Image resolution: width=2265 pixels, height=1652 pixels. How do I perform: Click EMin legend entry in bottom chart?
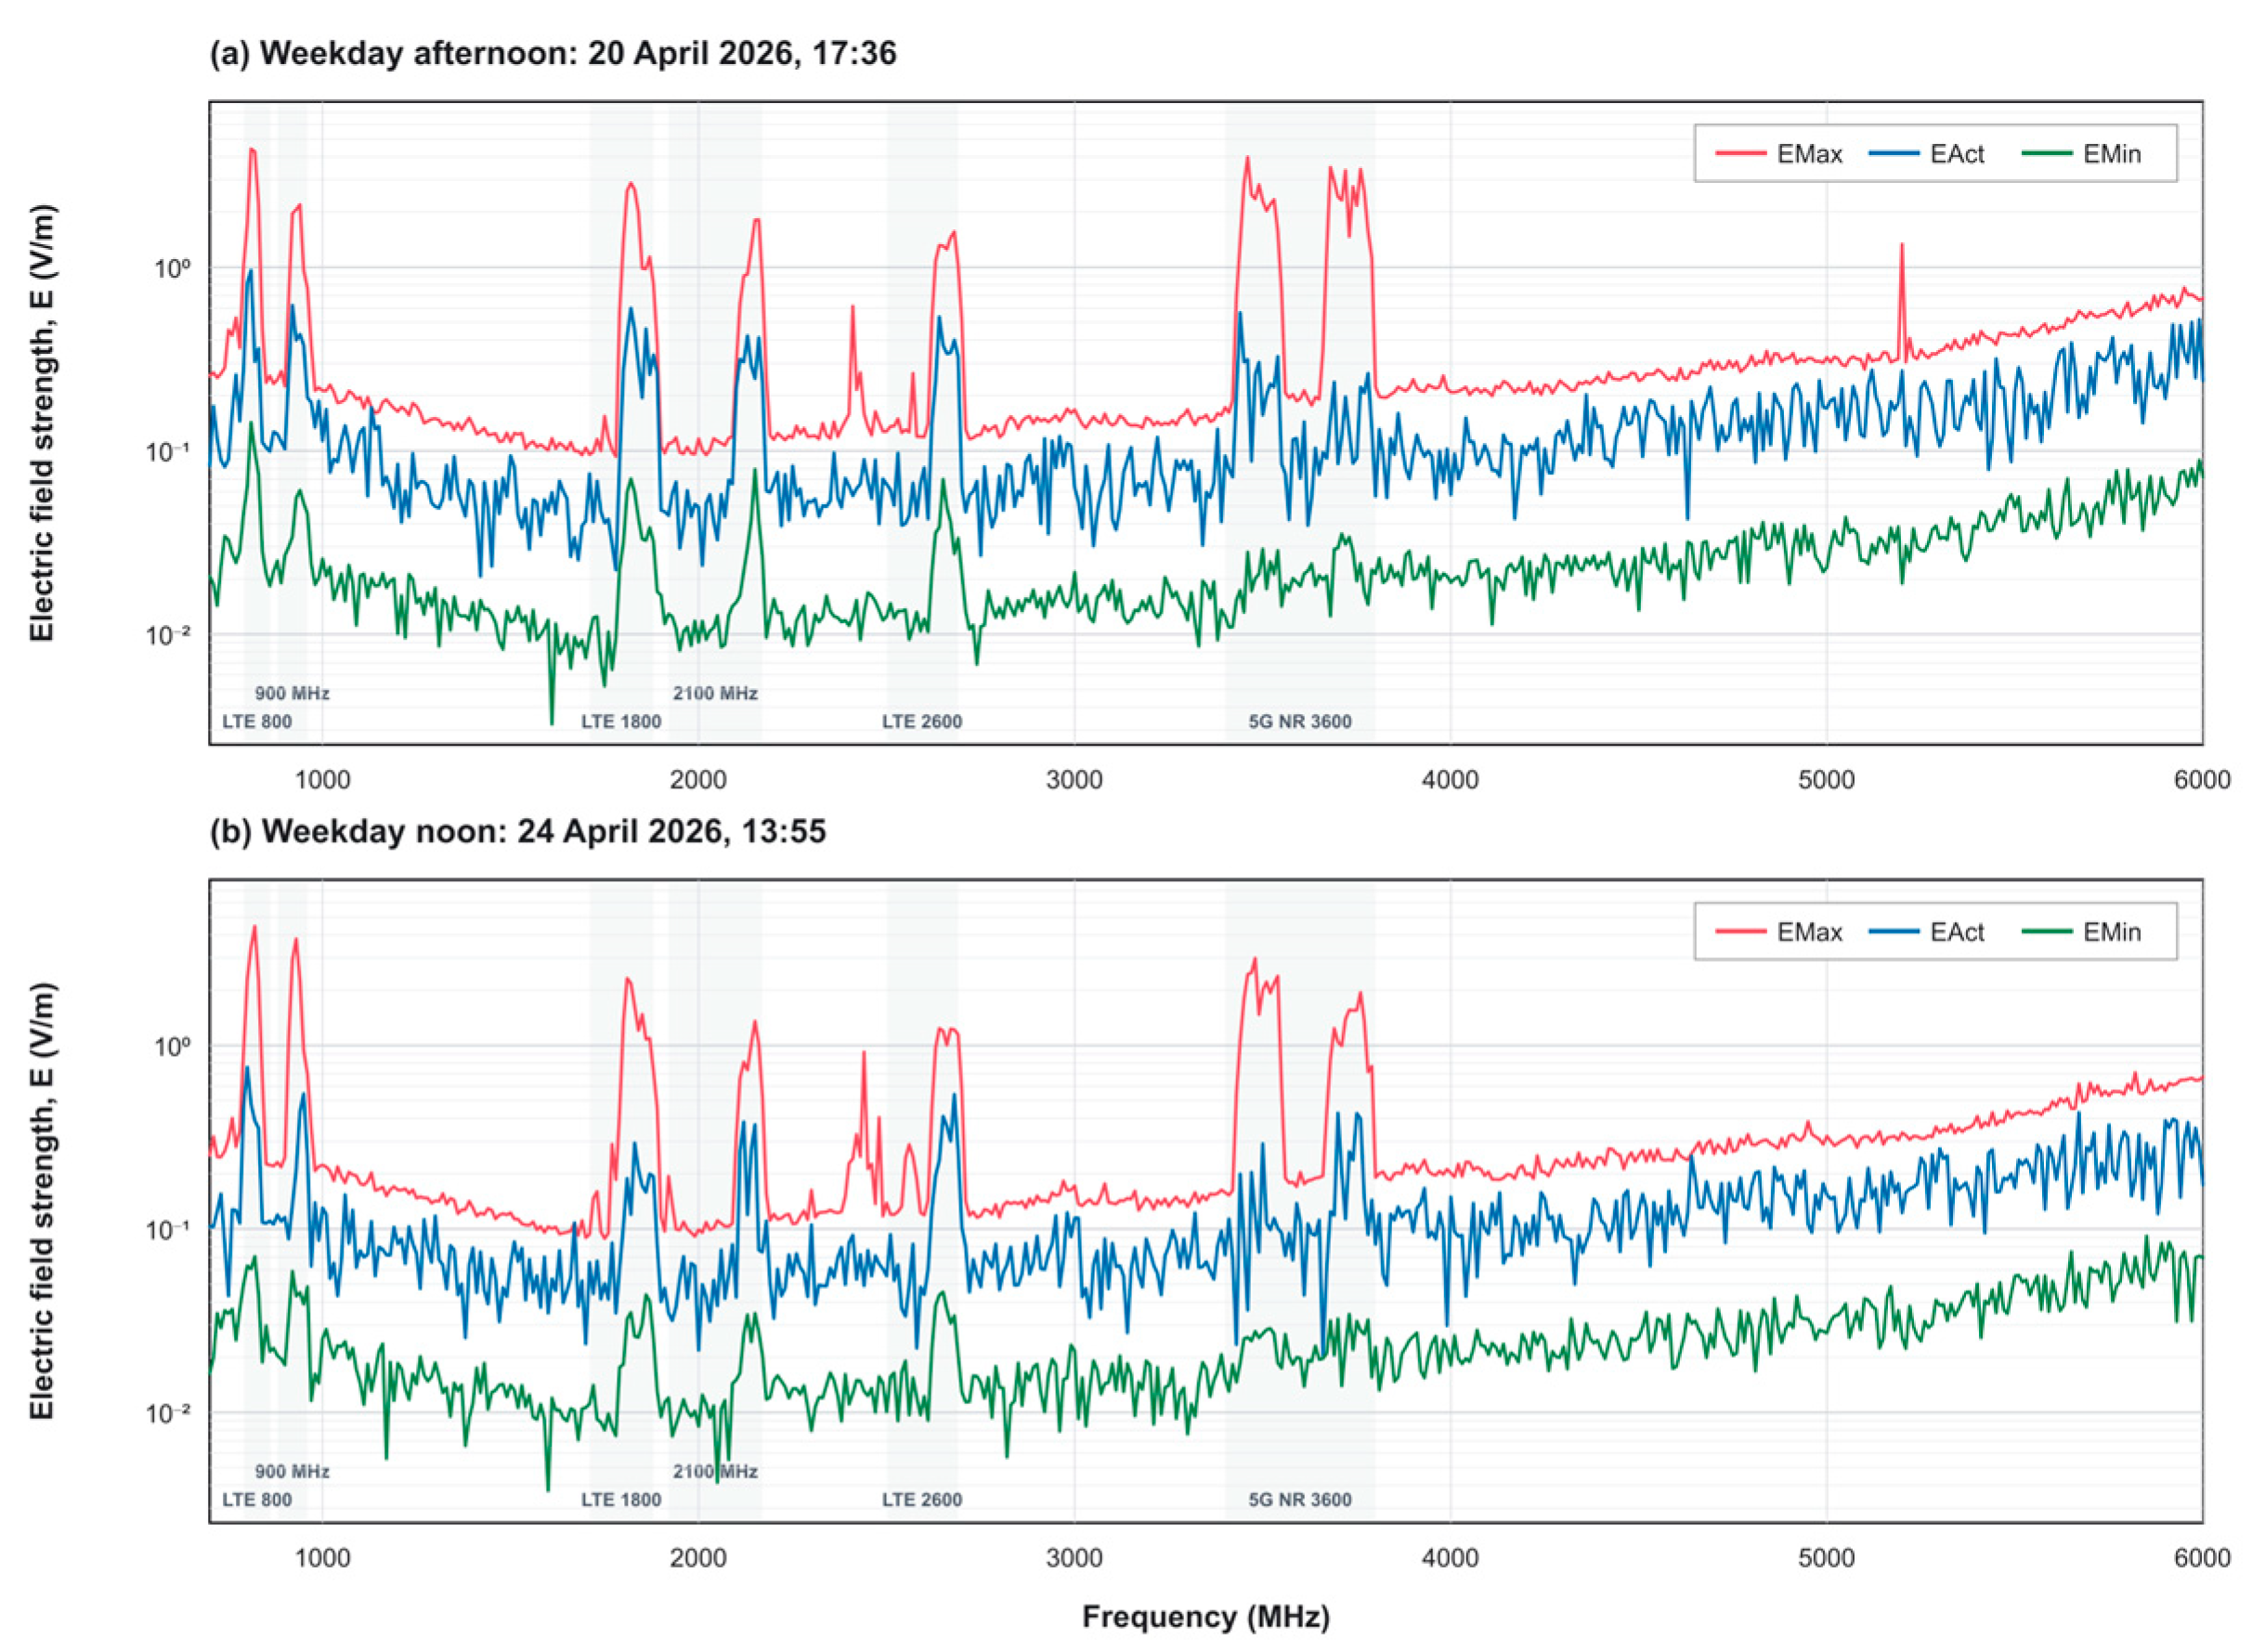point(2081,932)
